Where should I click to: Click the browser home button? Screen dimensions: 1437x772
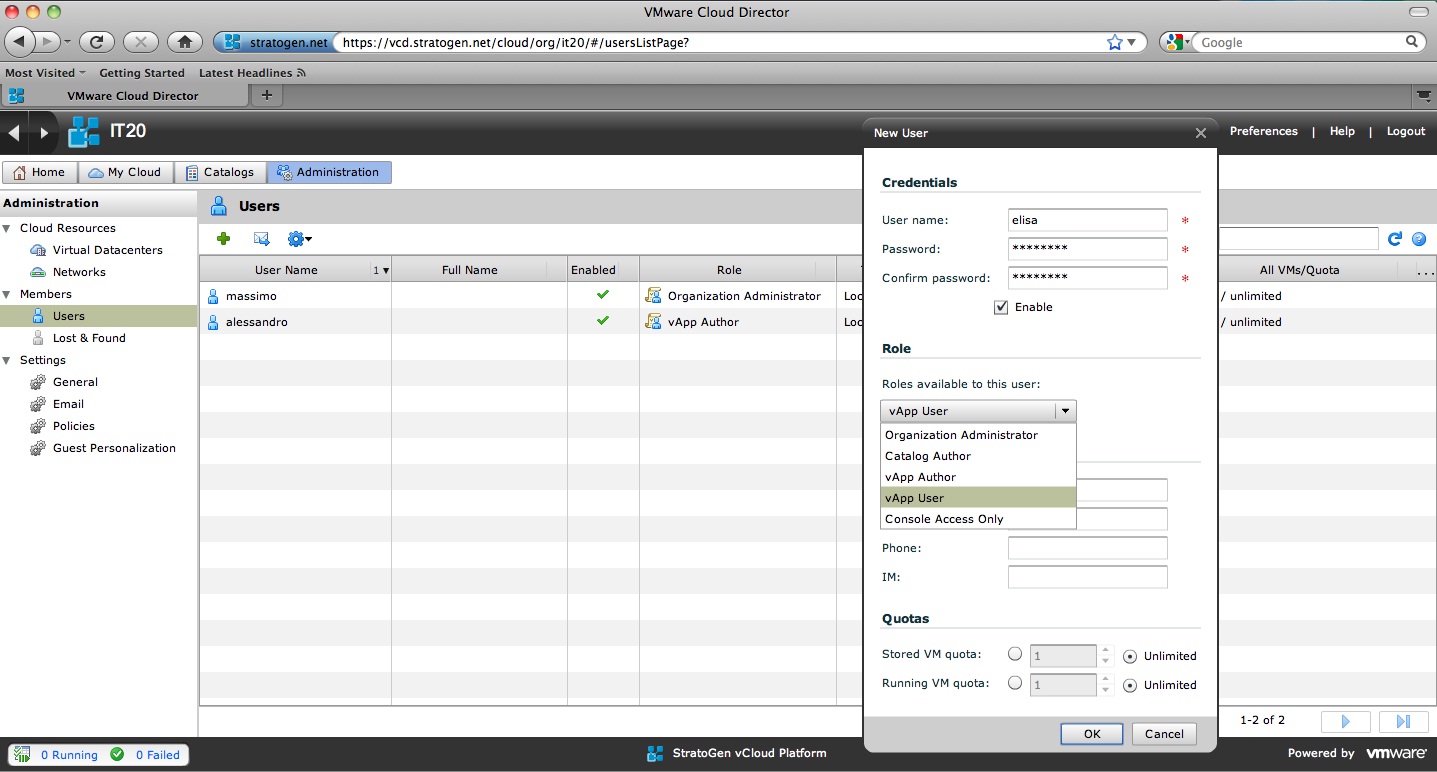tap(184, 42)
